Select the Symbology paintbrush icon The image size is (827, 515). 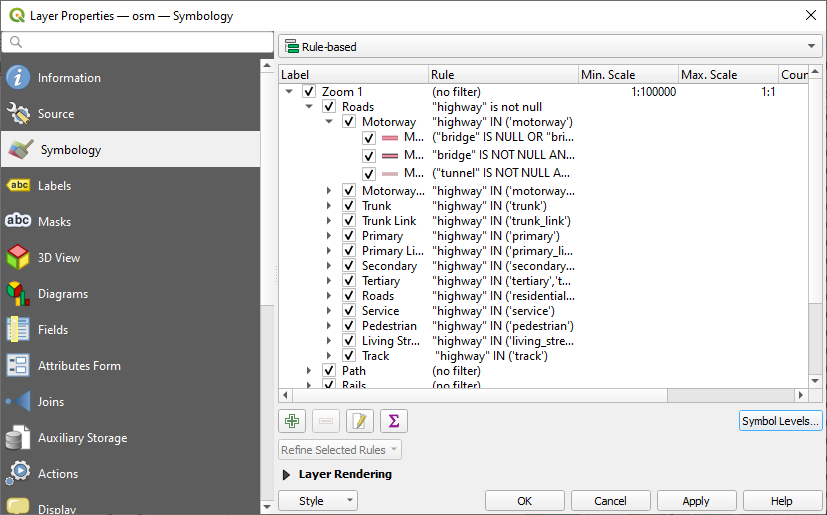[x=21, y=150]
